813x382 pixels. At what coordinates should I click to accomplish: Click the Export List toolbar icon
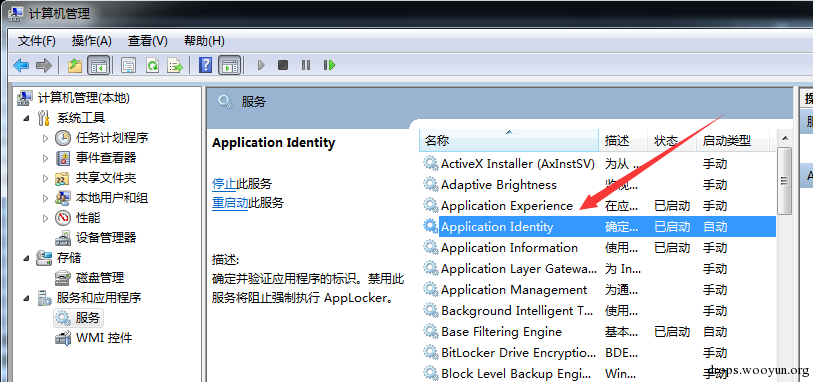tap(175, 65)
